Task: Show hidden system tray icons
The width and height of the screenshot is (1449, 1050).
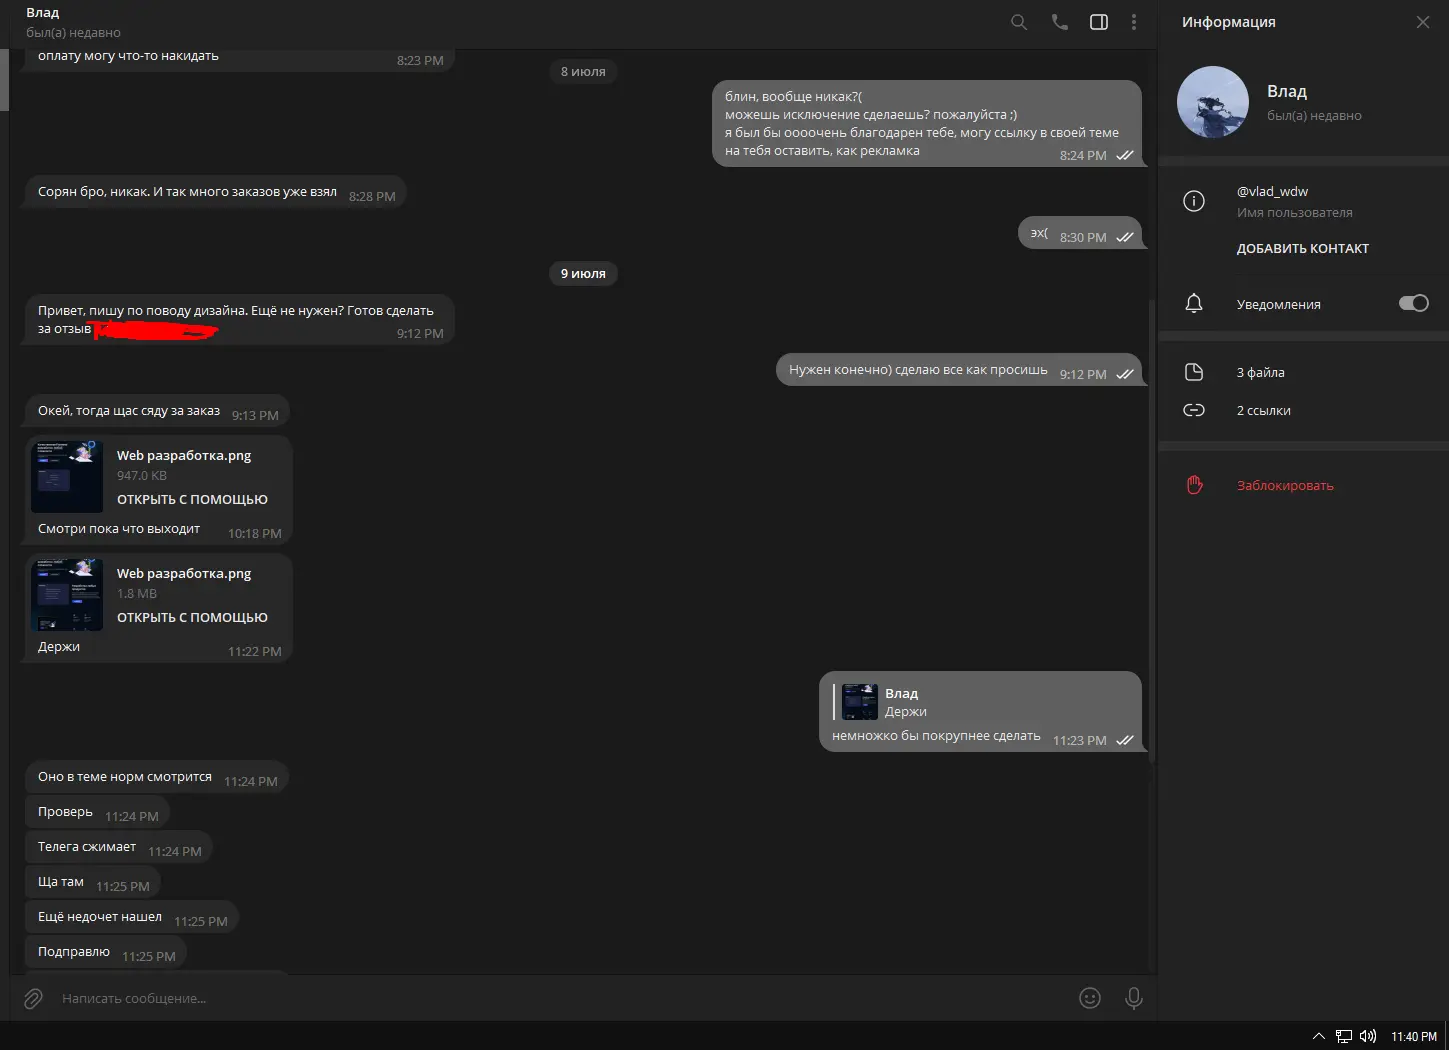Action: pyautogui.click(x=1318, y=1036)
